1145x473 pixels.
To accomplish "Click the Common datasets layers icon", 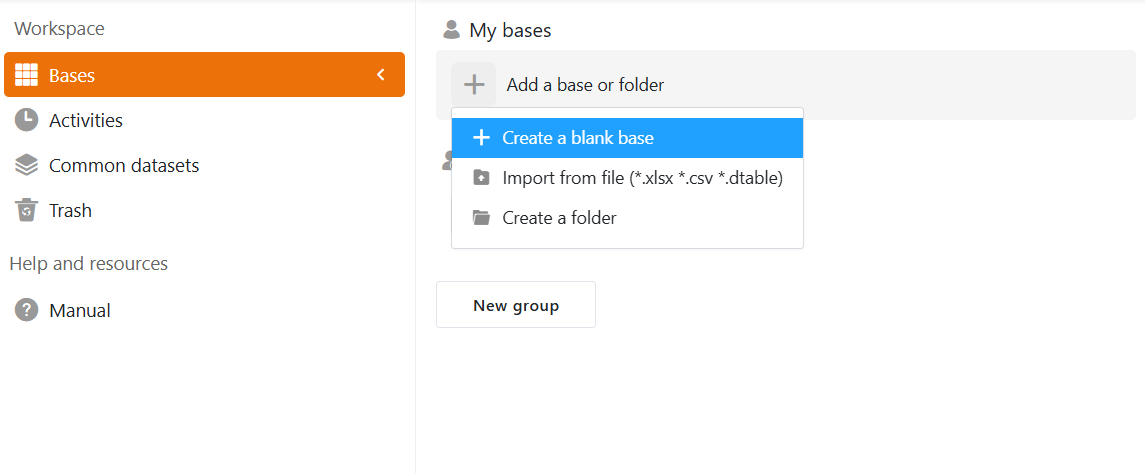I will pos(27,165).
